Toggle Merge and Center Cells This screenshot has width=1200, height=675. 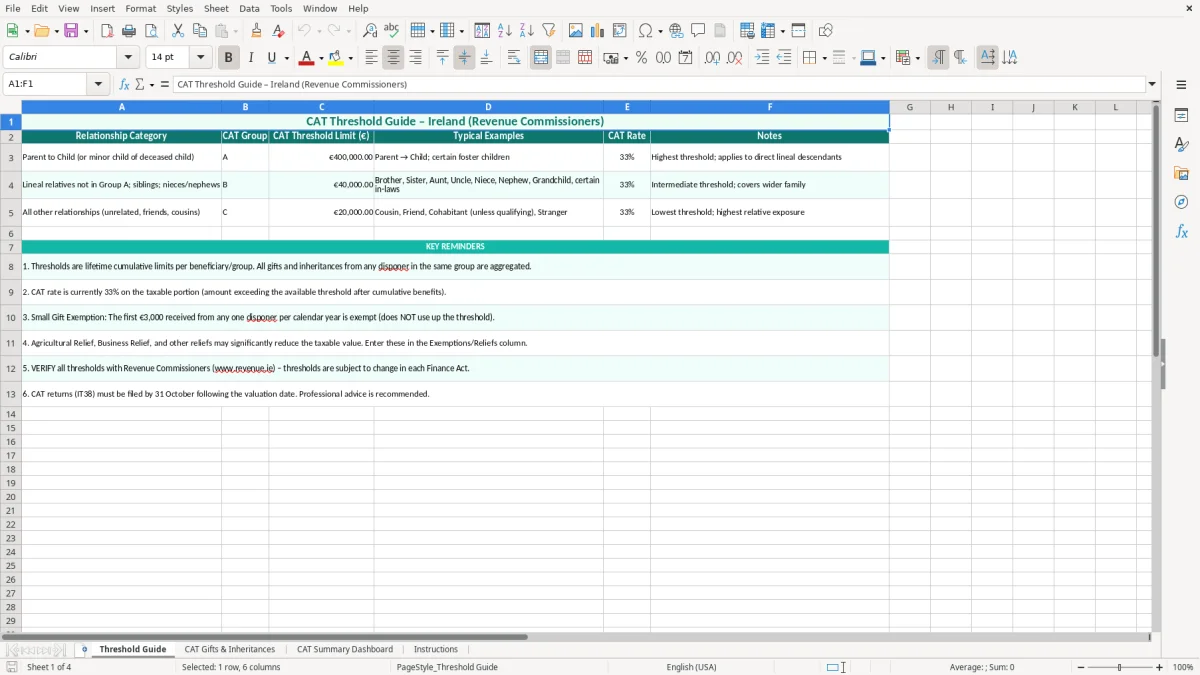541,58
